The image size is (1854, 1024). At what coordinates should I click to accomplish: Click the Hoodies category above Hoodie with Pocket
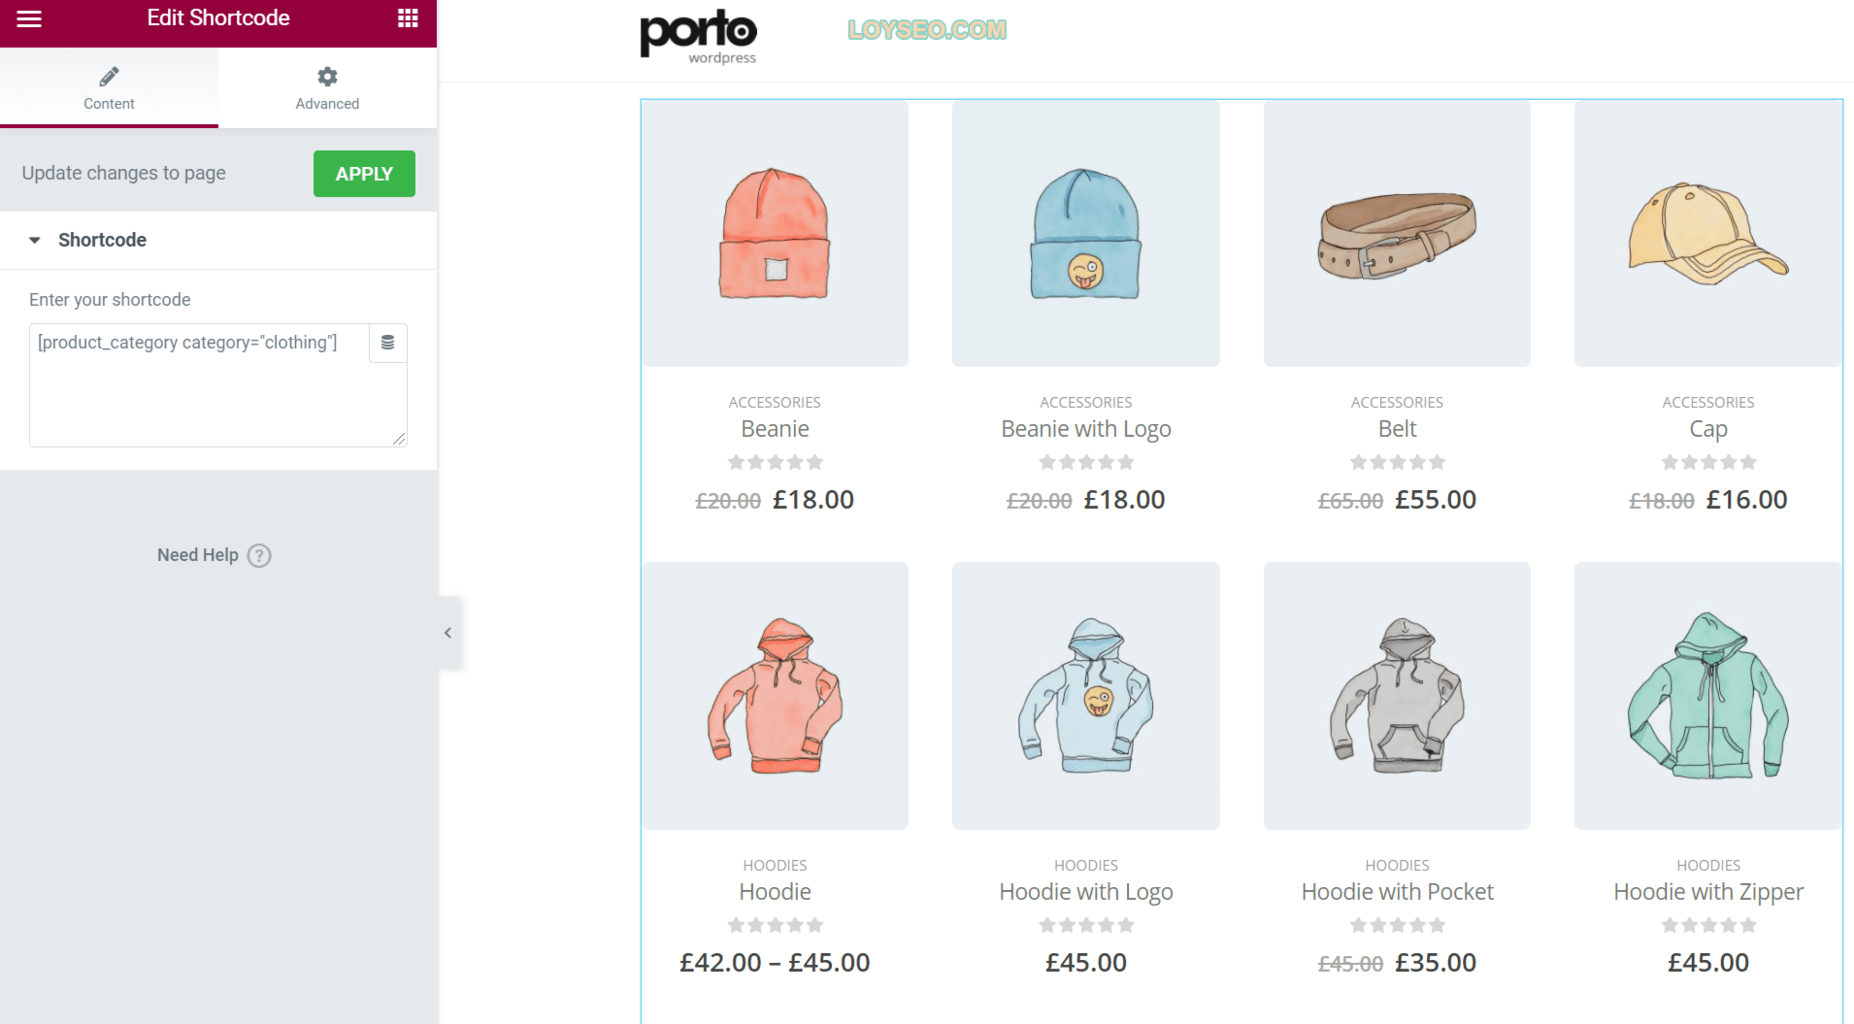click(x=1397, y=865)
